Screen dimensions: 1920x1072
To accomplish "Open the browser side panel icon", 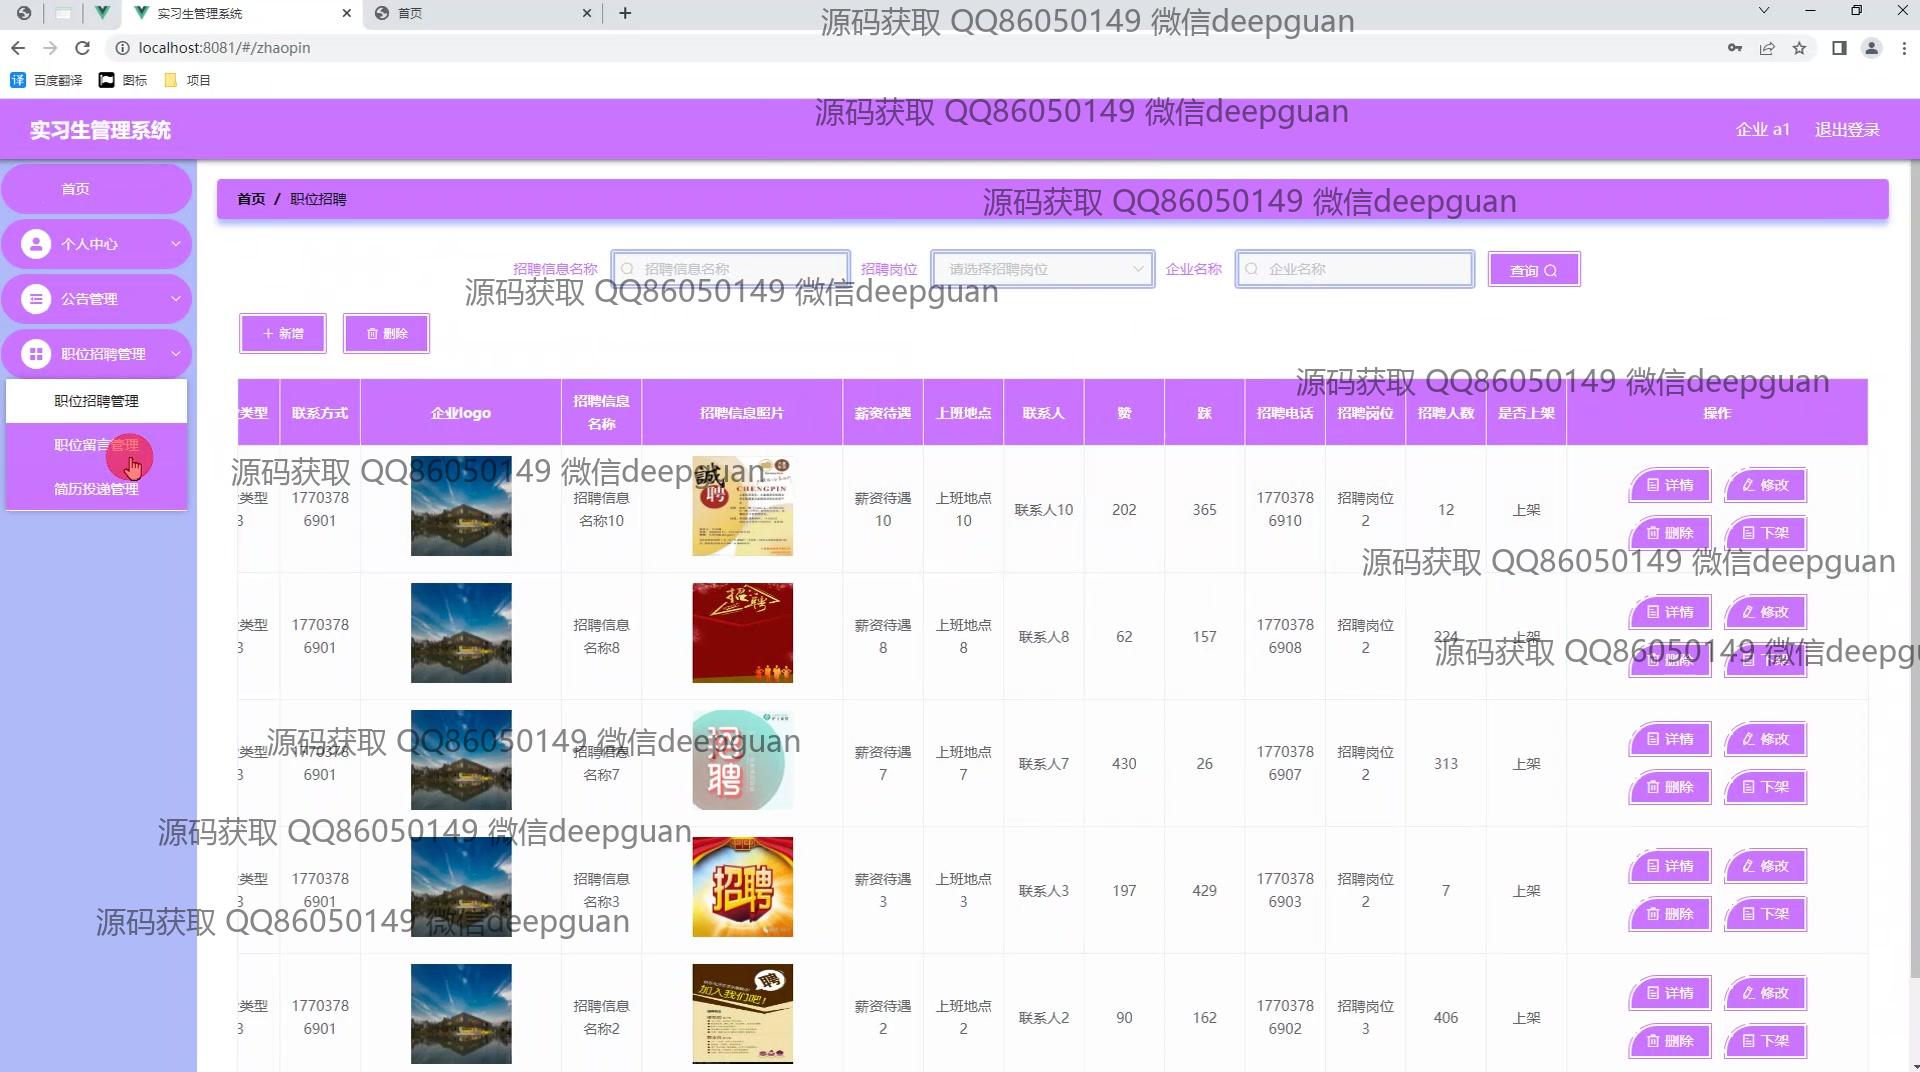I will (x=1838, y=48).
